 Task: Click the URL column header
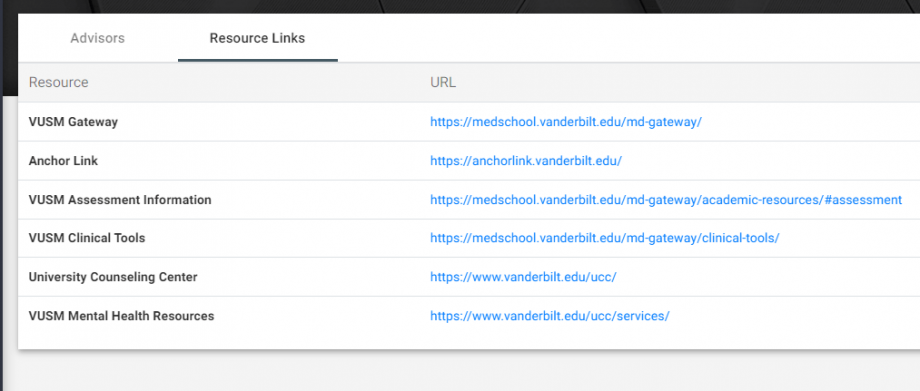coord(443,82)
